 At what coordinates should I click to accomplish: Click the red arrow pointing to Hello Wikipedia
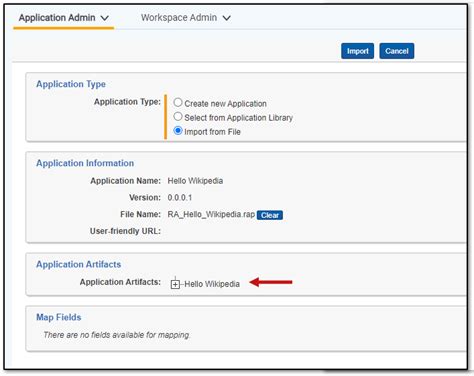(271, 282)
